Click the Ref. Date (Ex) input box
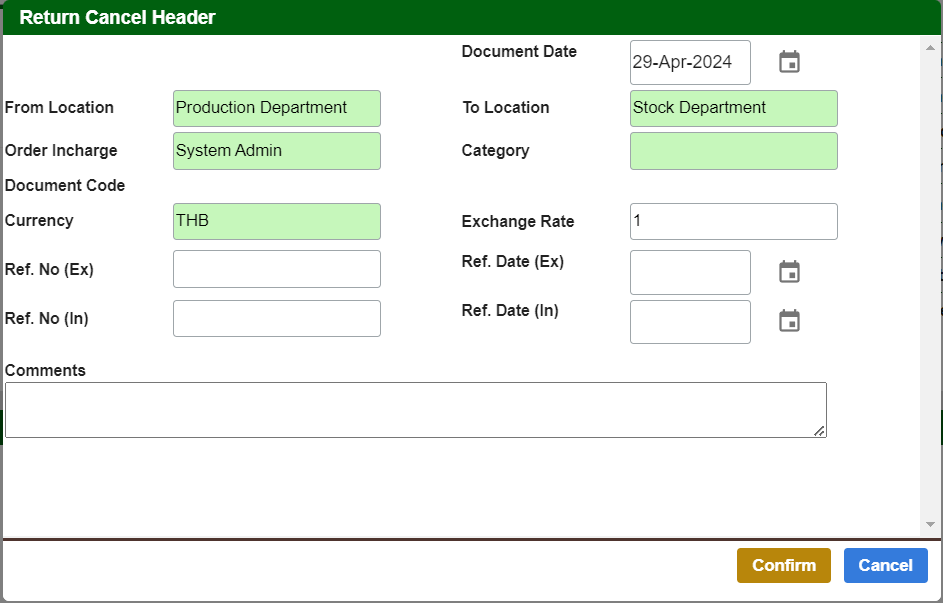Viewport: 943px width, 603px height. pyautogui.click(x=689, y=272)
